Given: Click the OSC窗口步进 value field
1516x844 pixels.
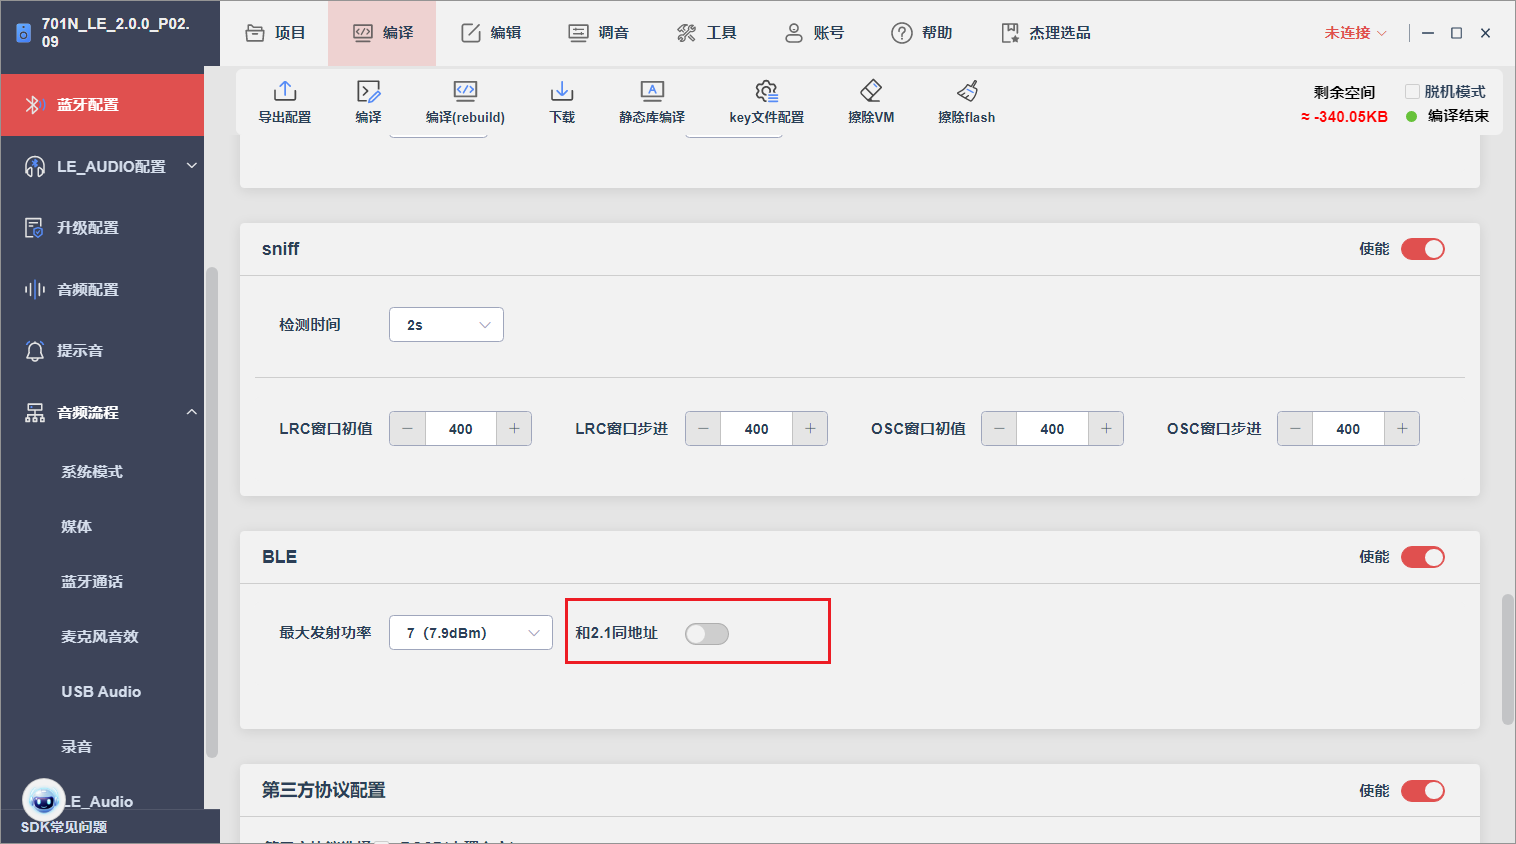Looking at the screenshot, I should pos(1348,429).
